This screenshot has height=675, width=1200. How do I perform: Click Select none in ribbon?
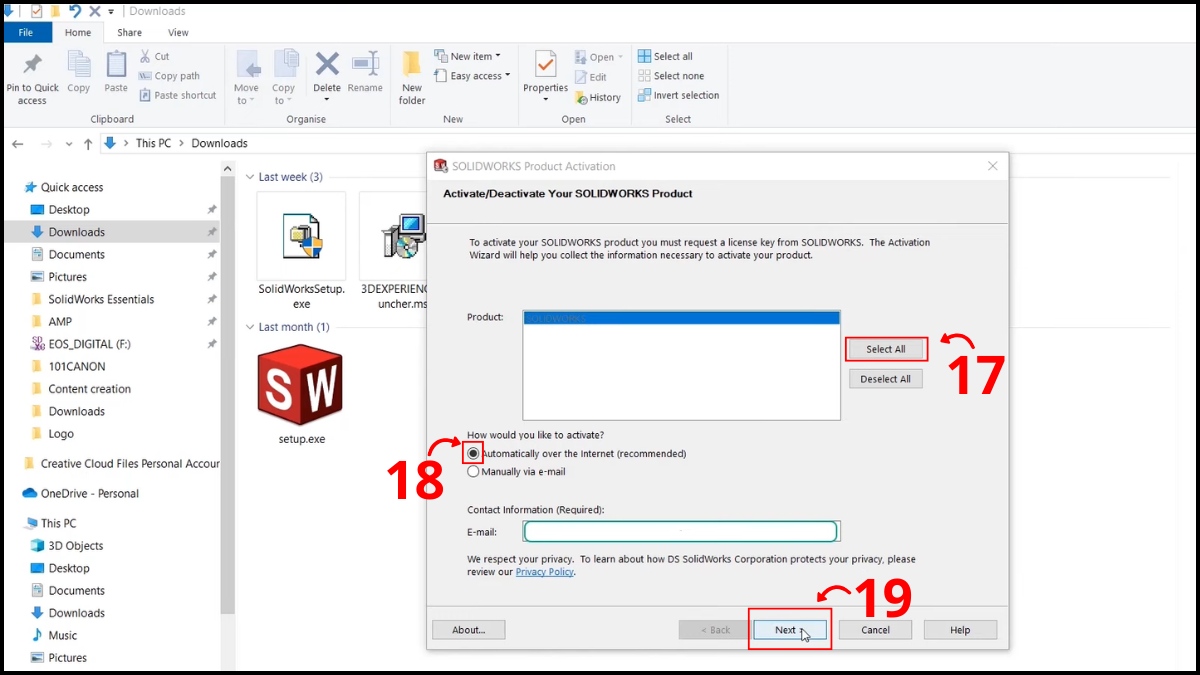(x=670, y=76)
